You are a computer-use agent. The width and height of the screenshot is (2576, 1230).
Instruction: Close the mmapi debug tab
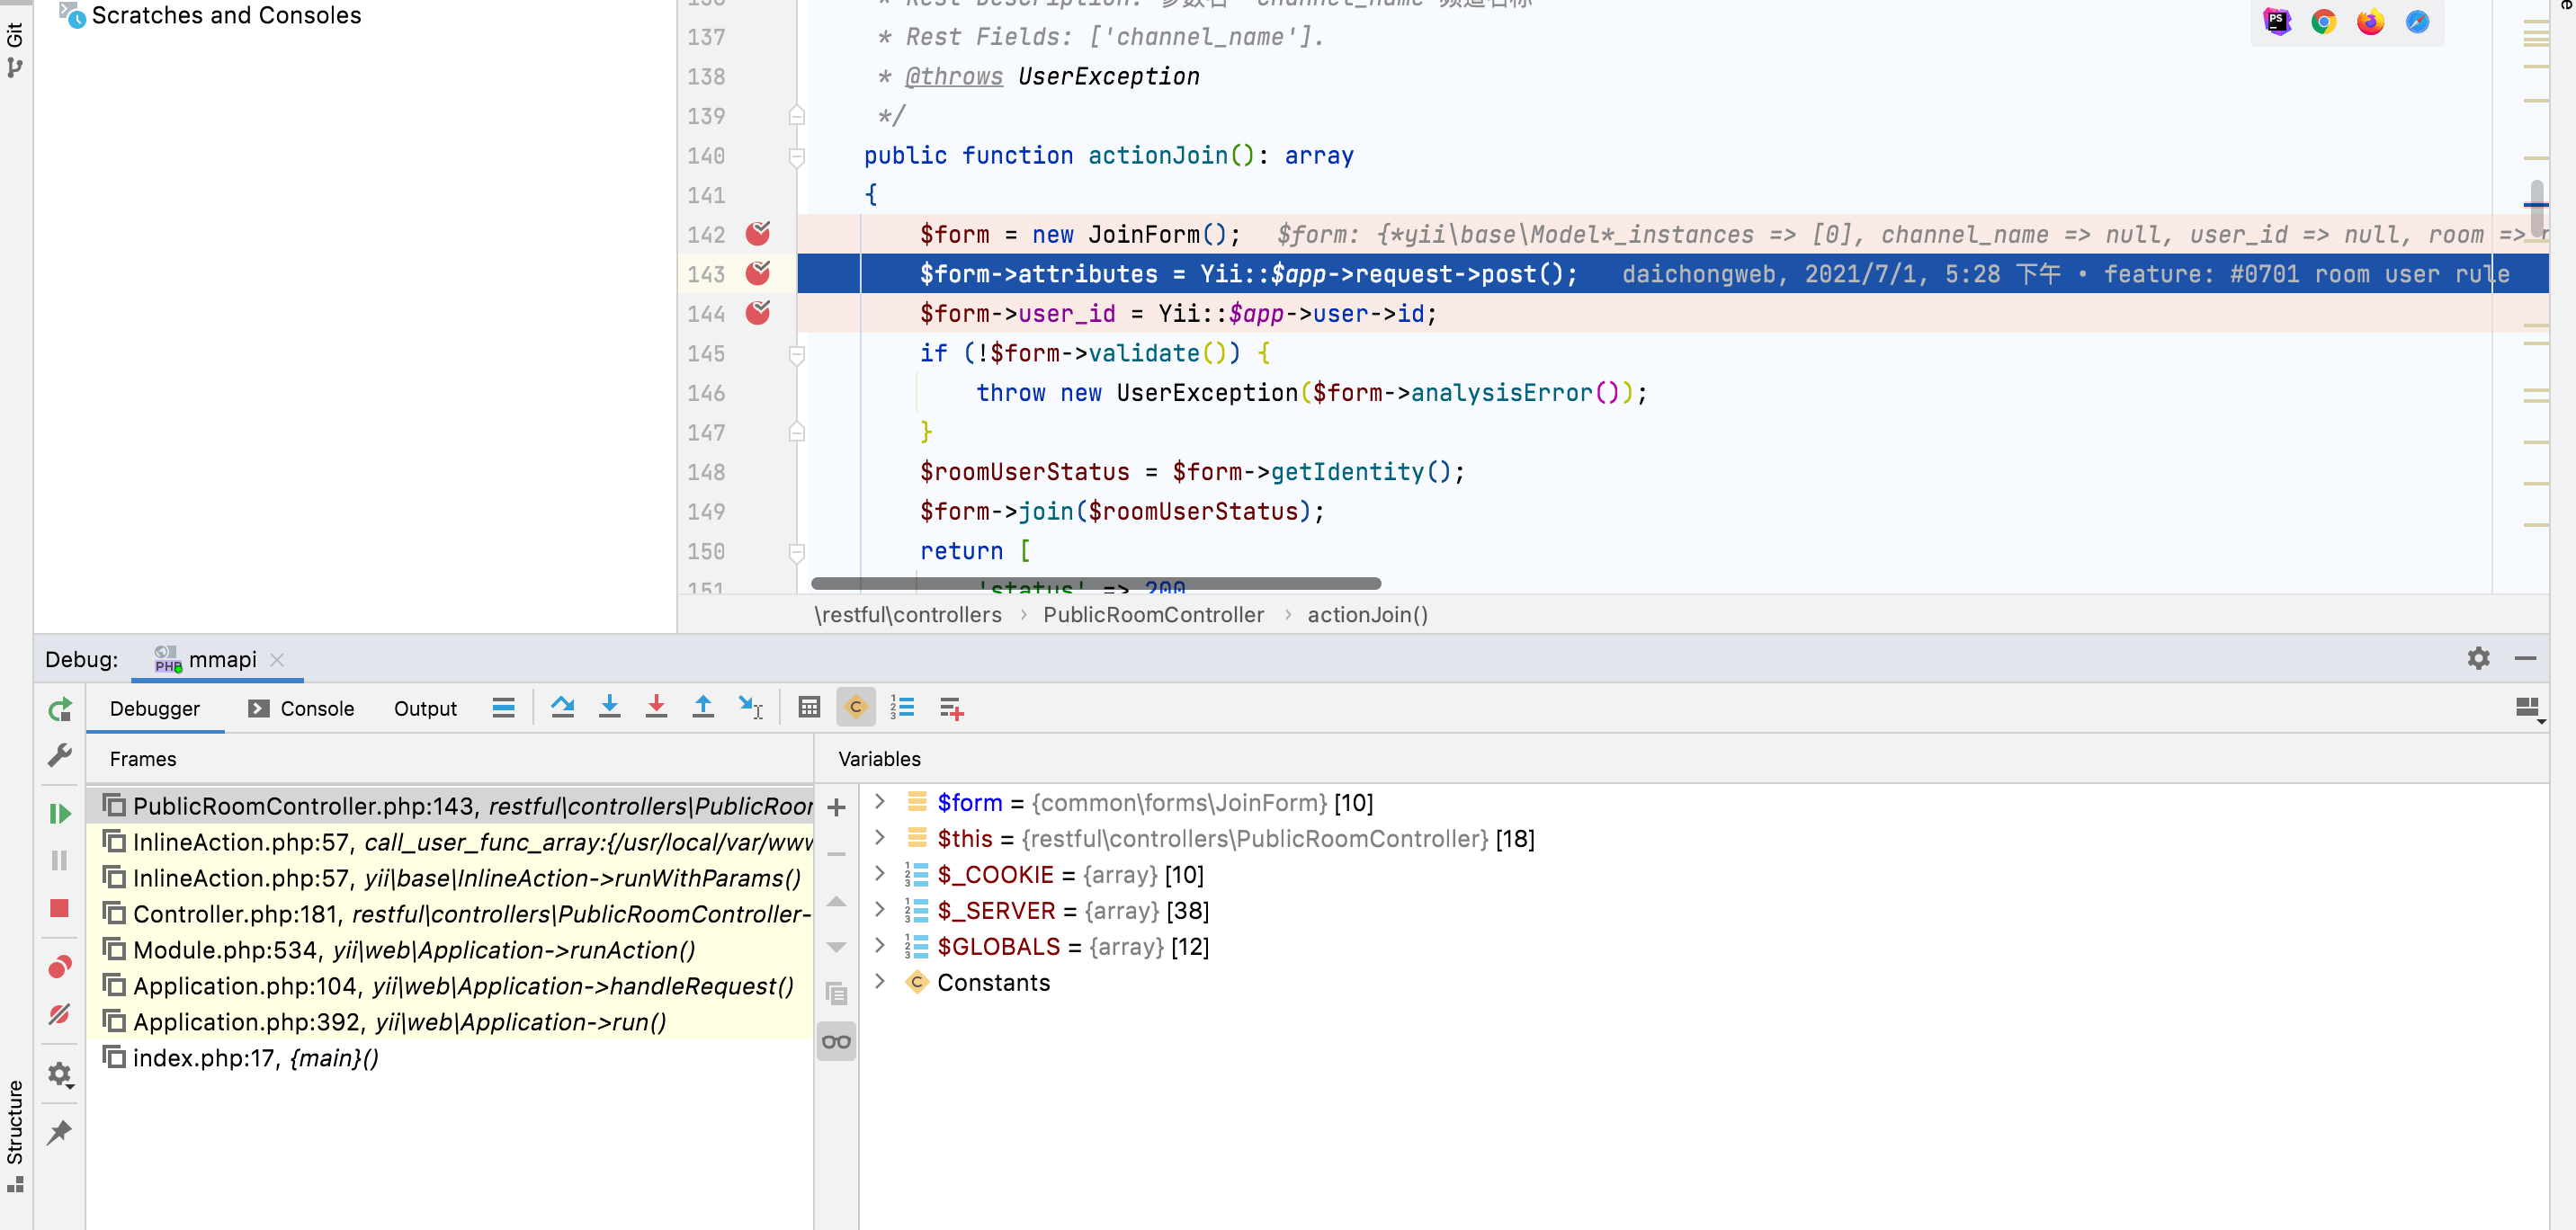[277, 659]
